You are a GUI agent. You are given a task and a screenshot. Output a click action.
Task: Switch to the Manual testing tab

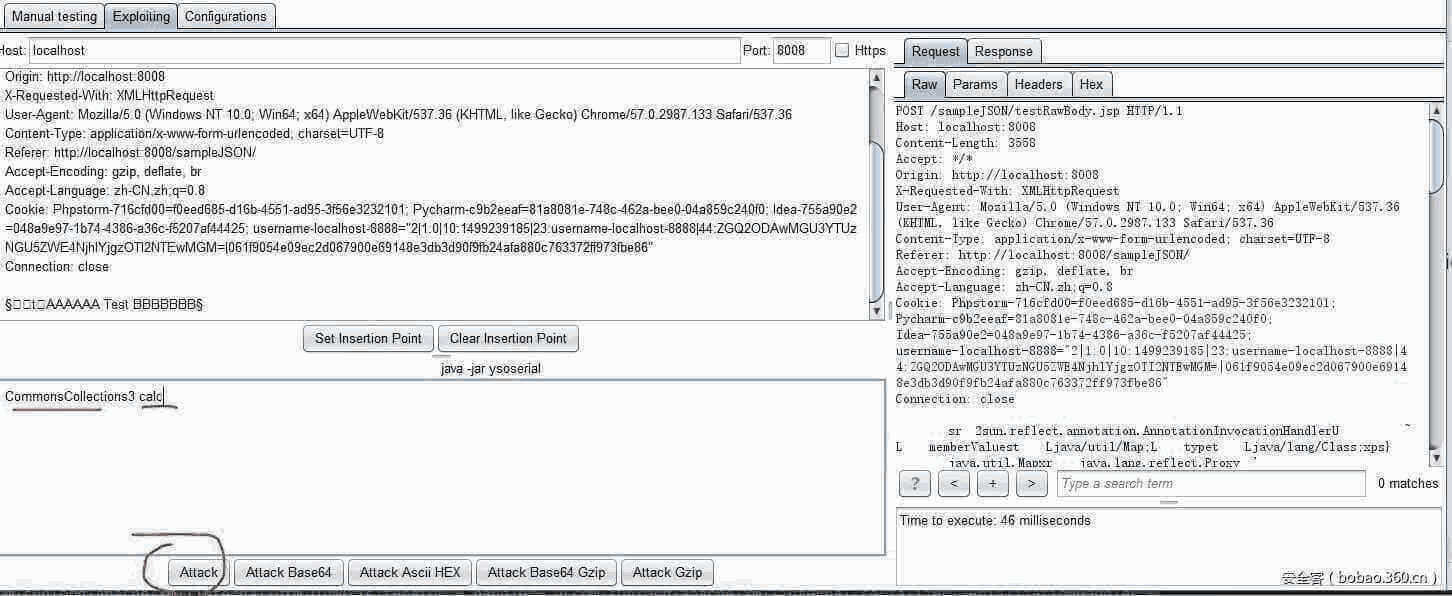point(53,16)
